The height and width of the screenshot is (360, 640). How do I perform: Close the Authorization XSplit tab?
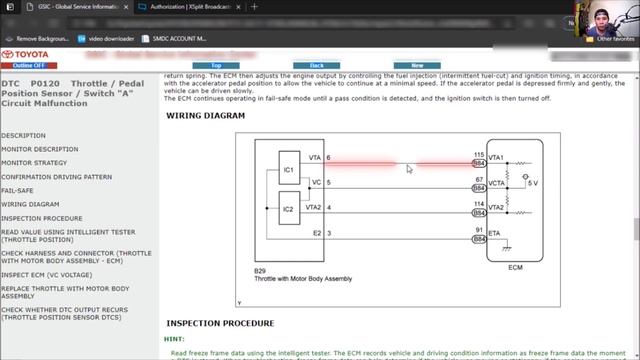coord(238,7)
